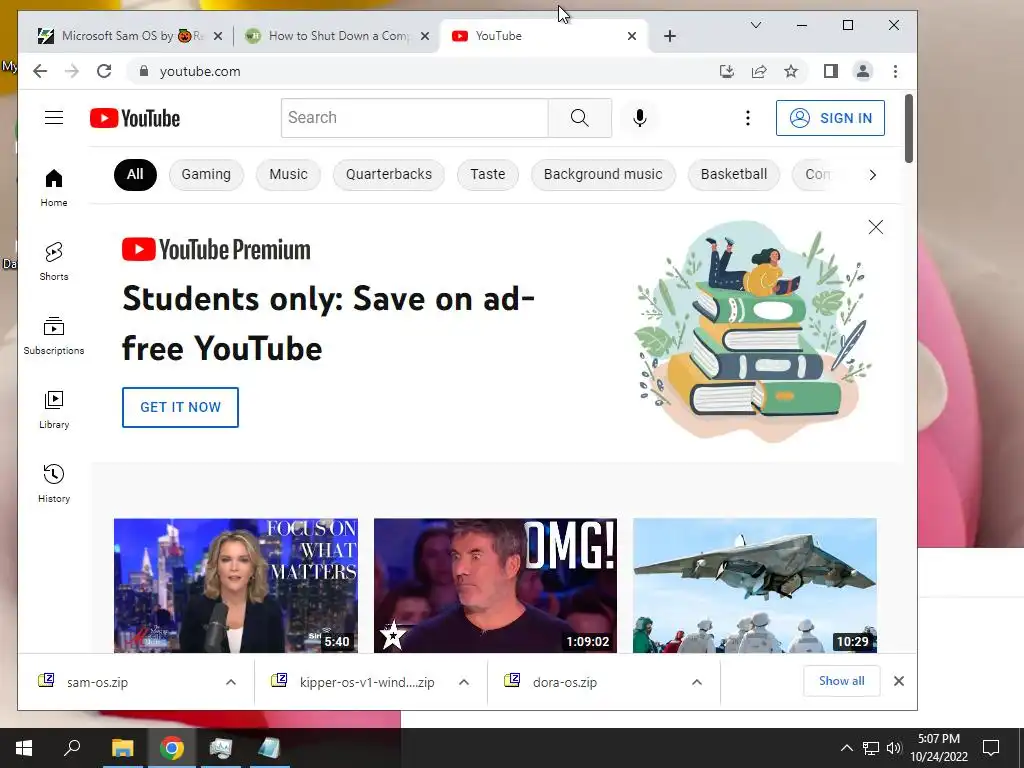Screen dimensions: 1024x768
Task: Click the SIGN IN button
Action: pyautogui.click(x=830, y=118)
